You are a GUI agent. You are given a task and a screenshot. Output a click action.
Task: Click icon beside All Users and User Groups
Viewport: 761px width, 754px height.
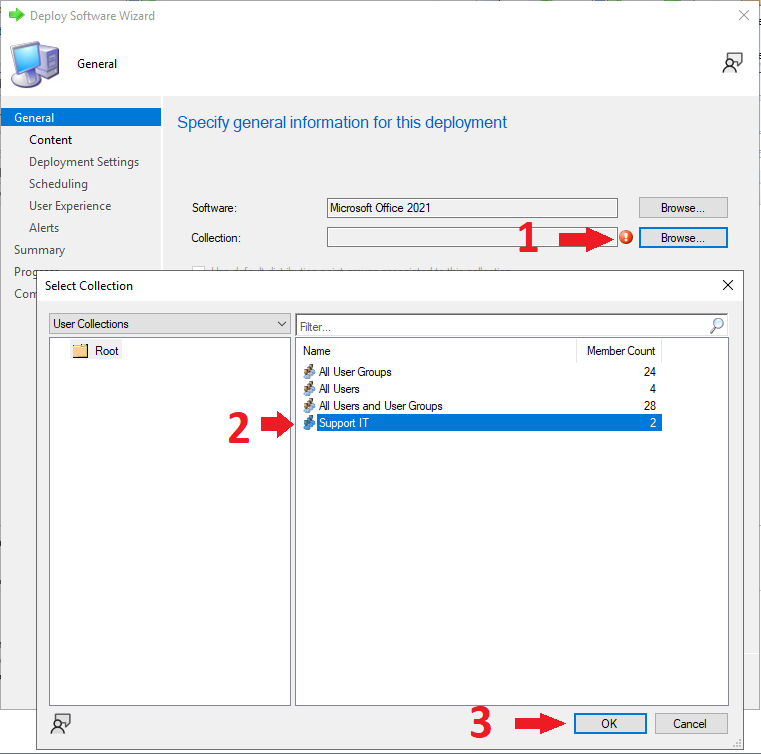tap(309, 406)
